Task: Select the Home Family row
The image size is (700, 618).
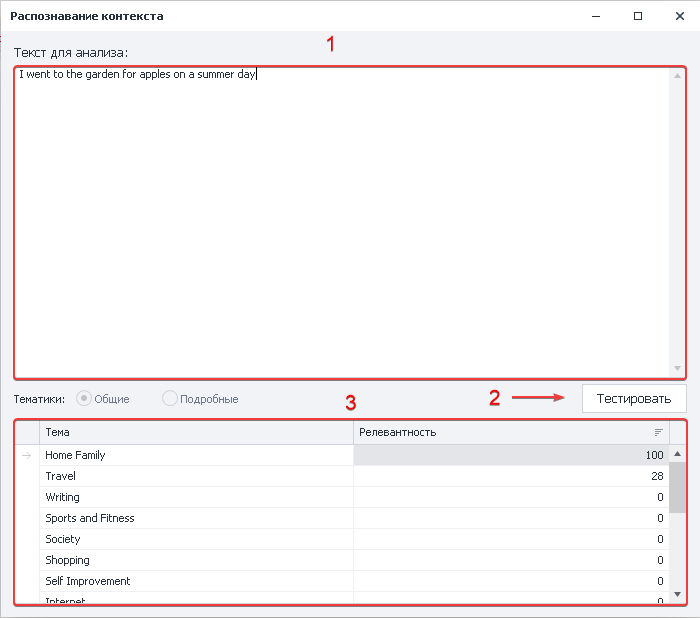Action: coord(196,455)
